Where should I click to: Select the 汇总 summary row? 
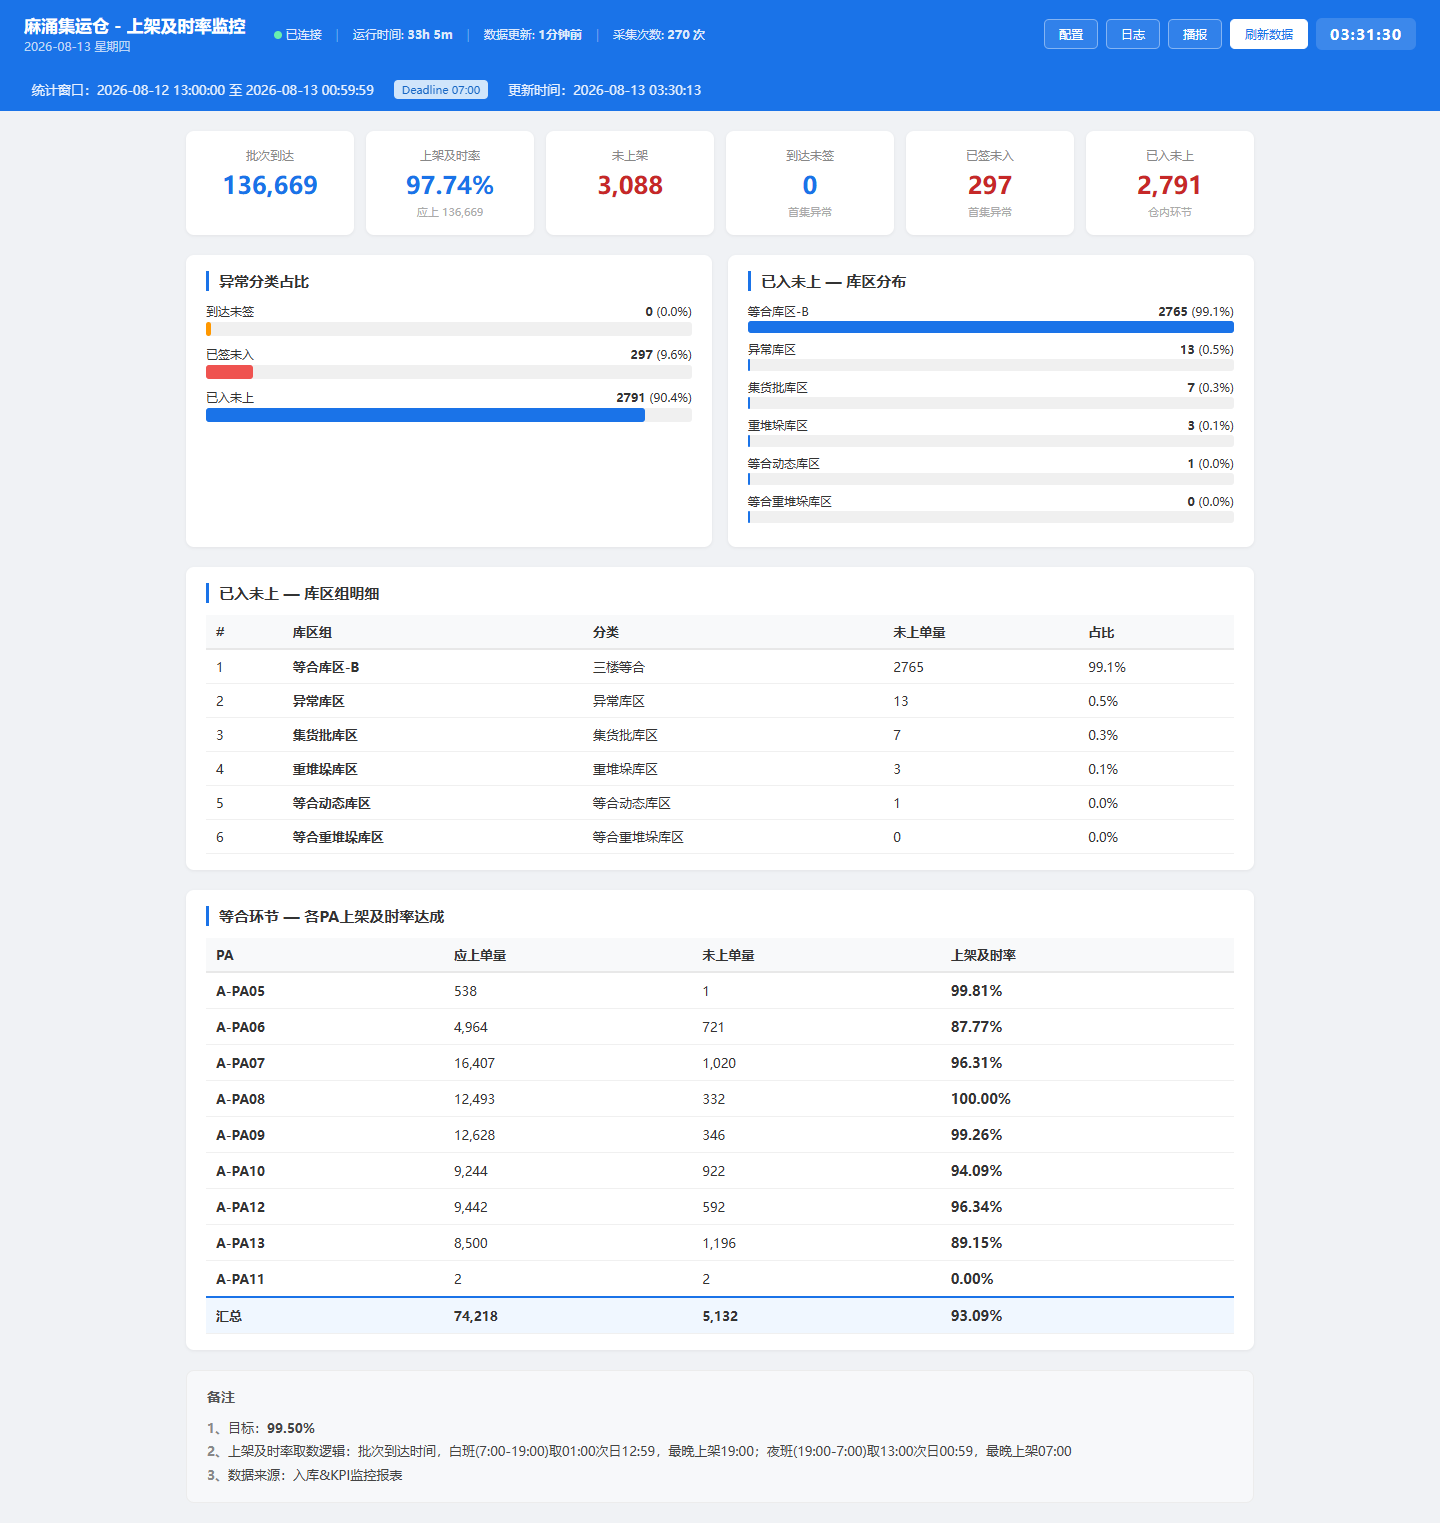click(720, 1316)
